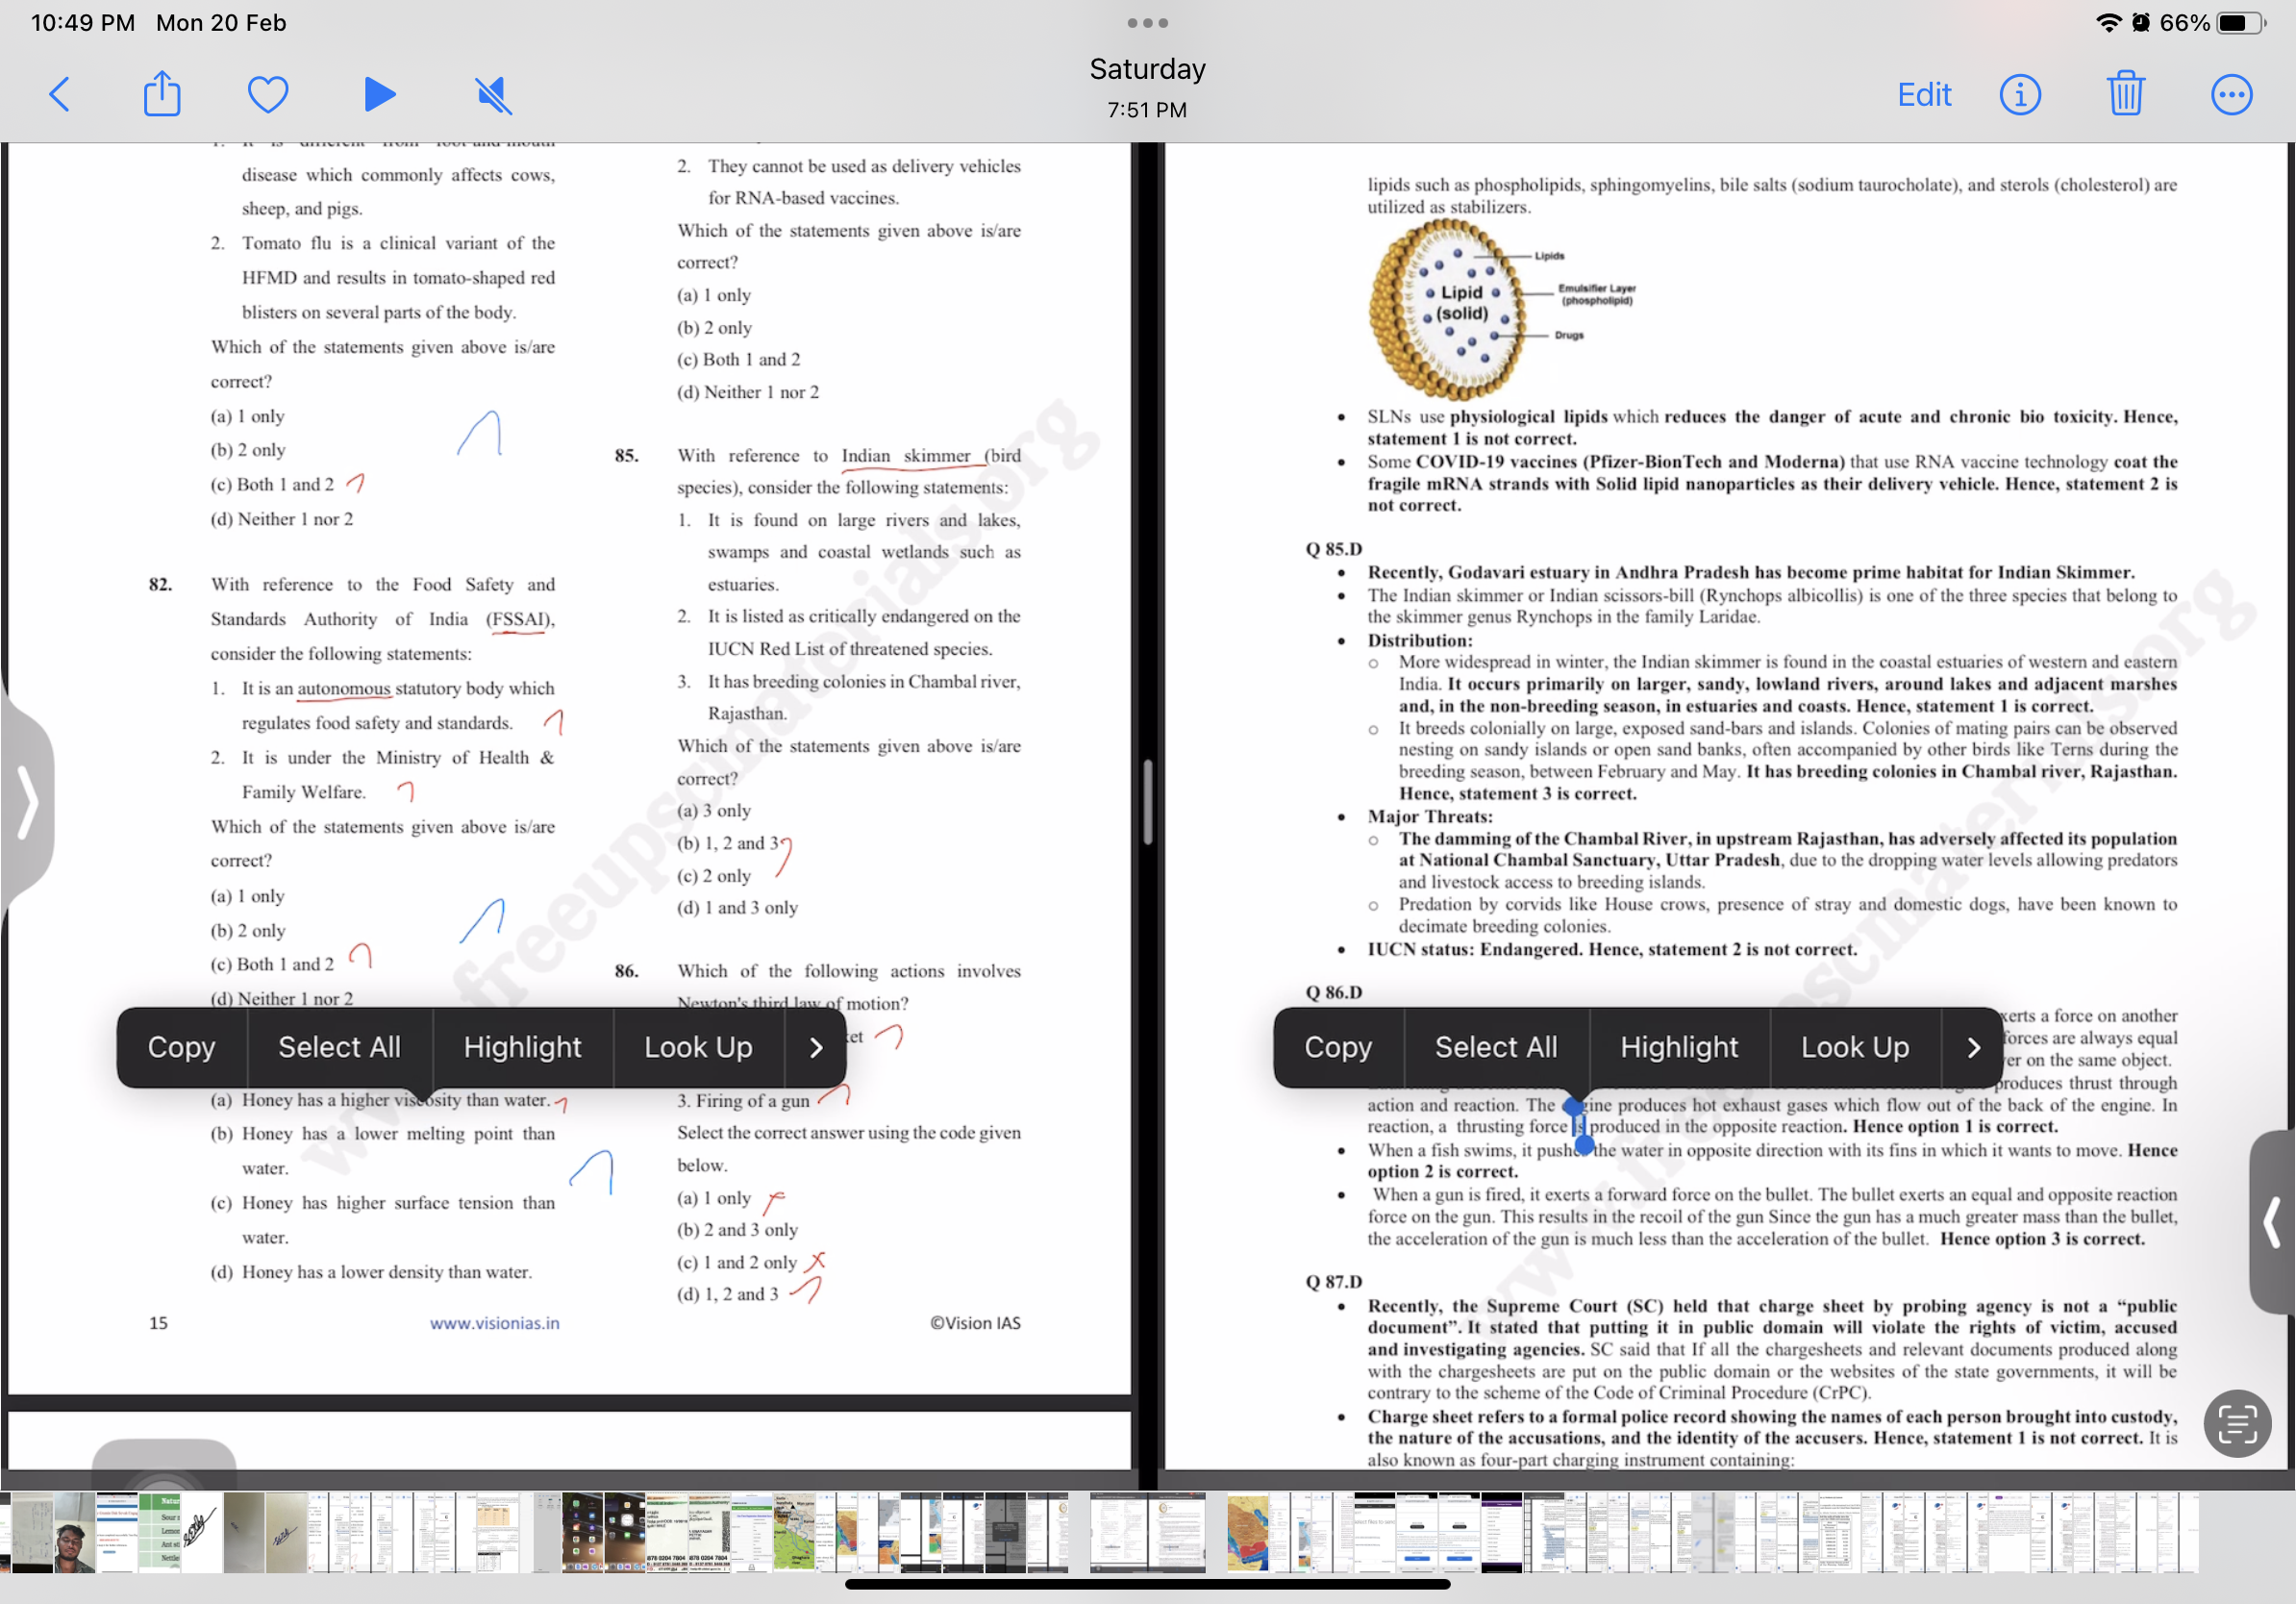Screen dimensions: 2296x1604
Task: Select the map thumbnail in photo strip
Action: [1247, 1532]
